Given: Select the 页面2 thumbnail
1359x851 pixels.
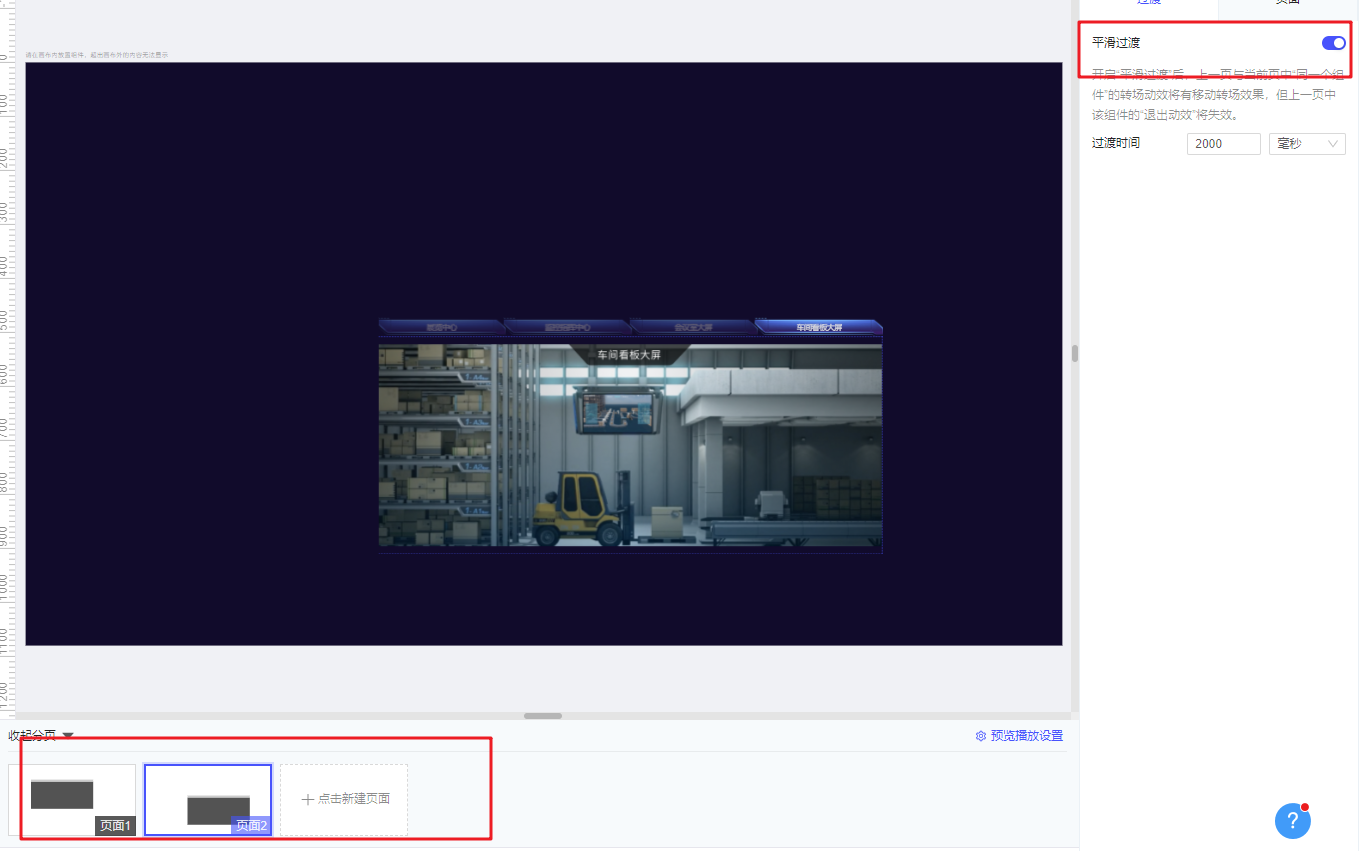Looking at the screenshot, I should click(x=208, y=799).
